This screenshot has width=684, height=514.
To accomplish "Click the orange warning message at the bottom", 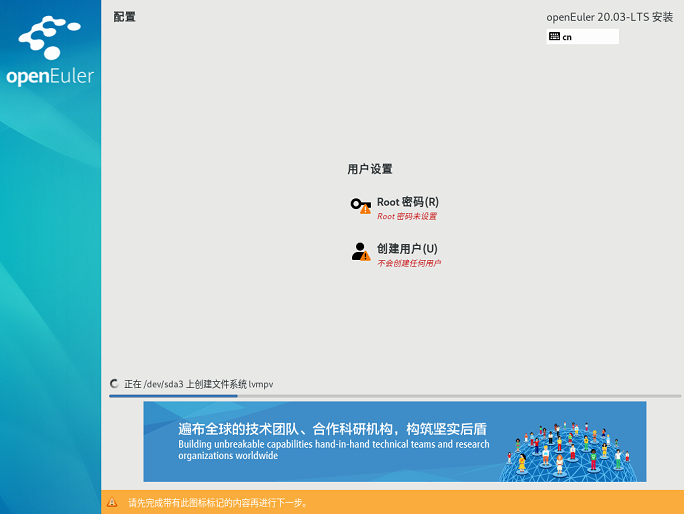I will (218, 503).
